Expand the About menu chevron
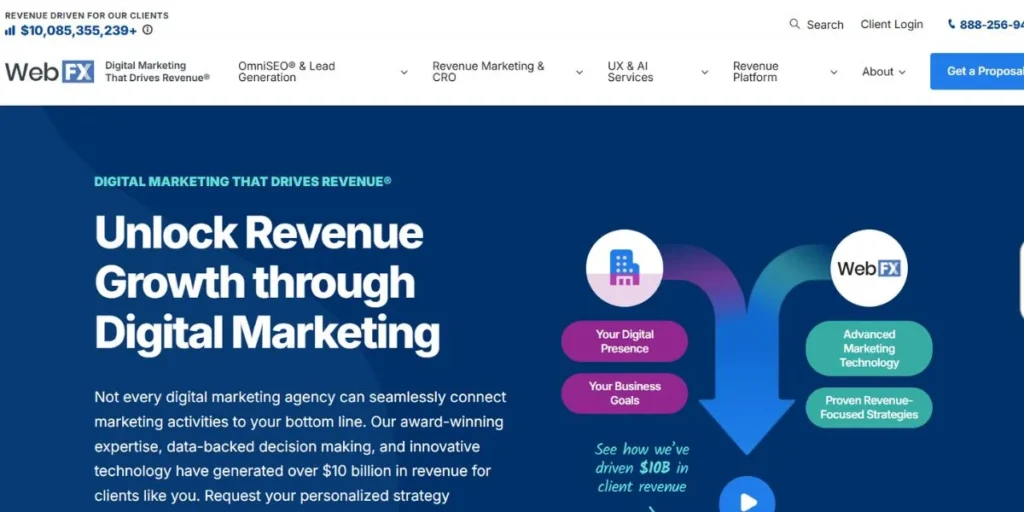 pos(902,72)
